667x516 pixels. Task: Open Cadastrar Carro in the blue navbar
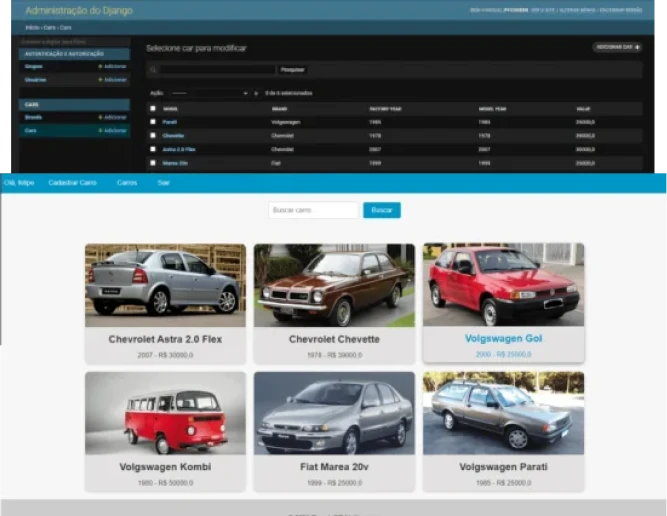point(72,182)
